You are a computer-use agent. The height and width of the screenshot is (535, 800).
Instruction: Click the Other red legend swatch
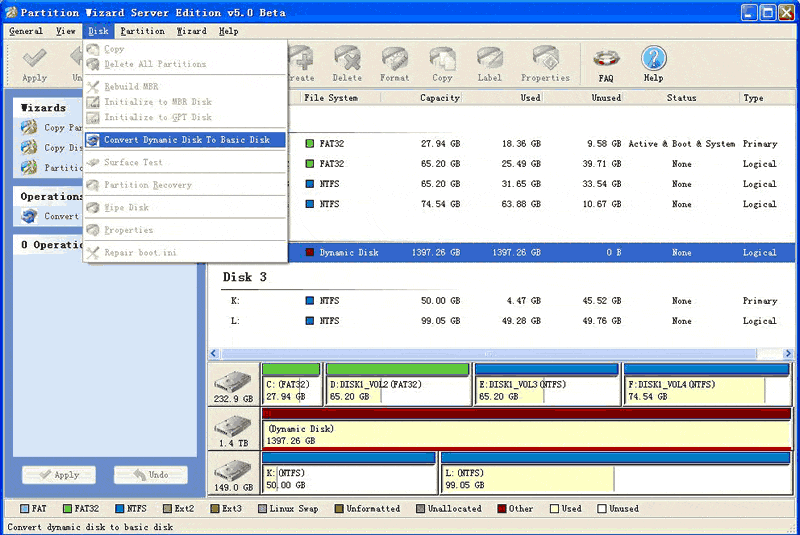pyautogui.click(x=502, y=508)
